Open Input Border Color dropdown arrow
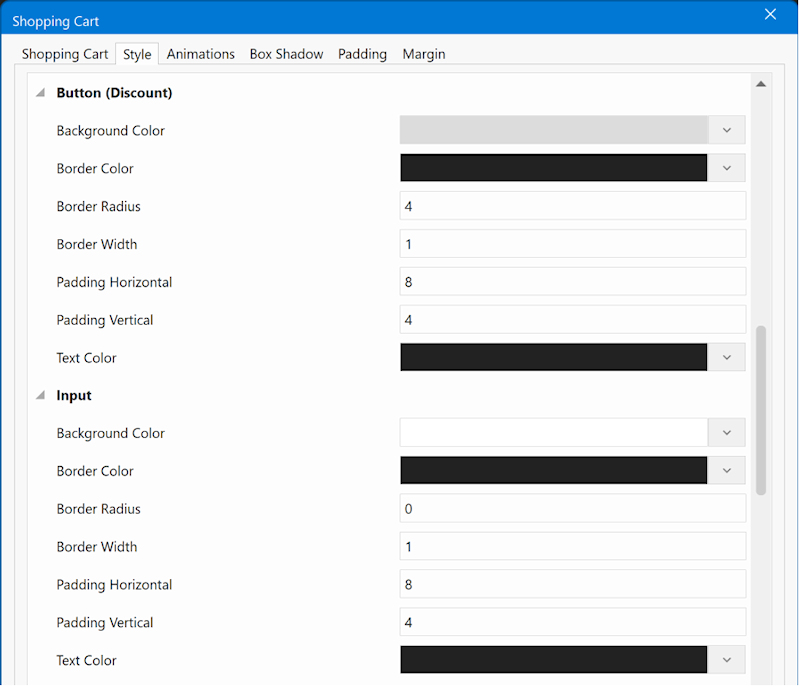800x687 pixels. (x=727, y=471)
